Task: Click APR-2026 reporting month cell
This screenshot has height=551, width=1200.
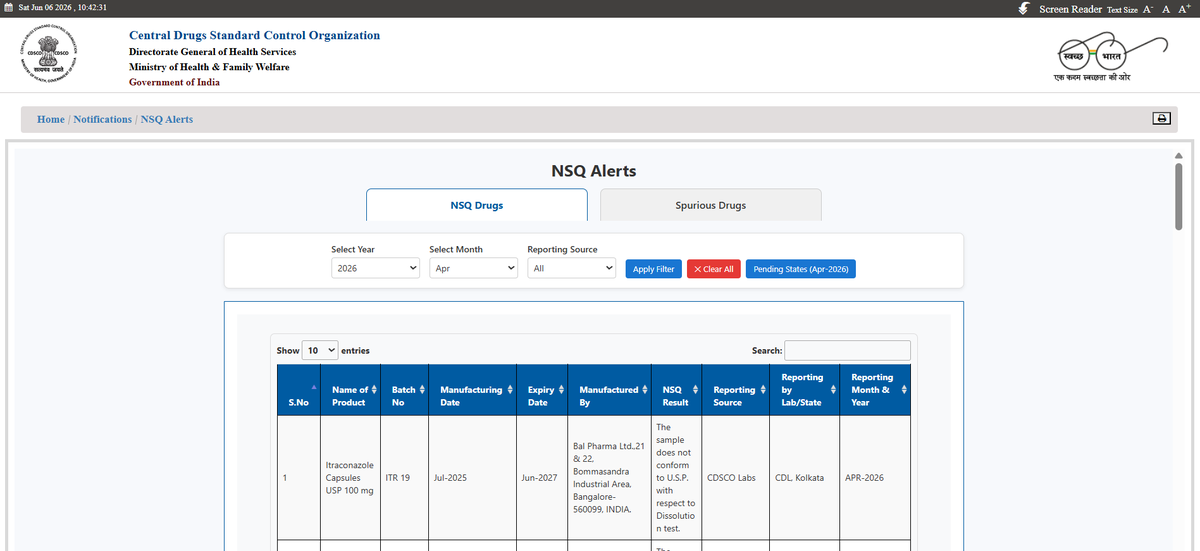Action: pyautogui.click(x=874, y=478)
